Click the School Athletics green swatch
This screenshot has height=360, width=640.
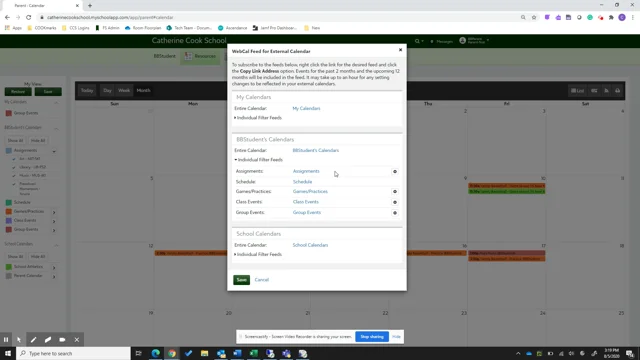9,267
